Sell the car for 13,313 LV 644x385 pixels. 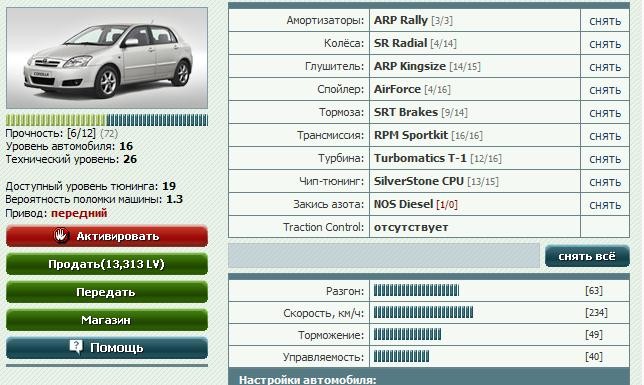pyautogui.click(x=107, y=264)
